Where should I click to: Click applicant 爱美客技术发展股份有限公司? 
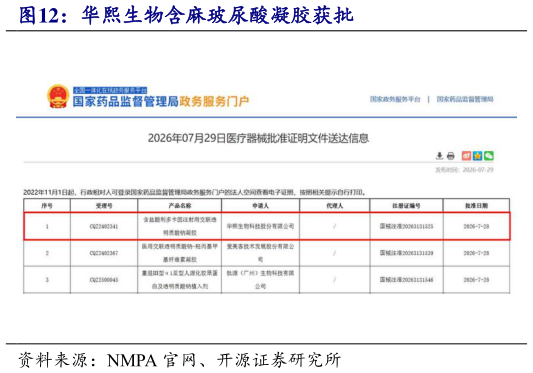(x=260, y=253)
